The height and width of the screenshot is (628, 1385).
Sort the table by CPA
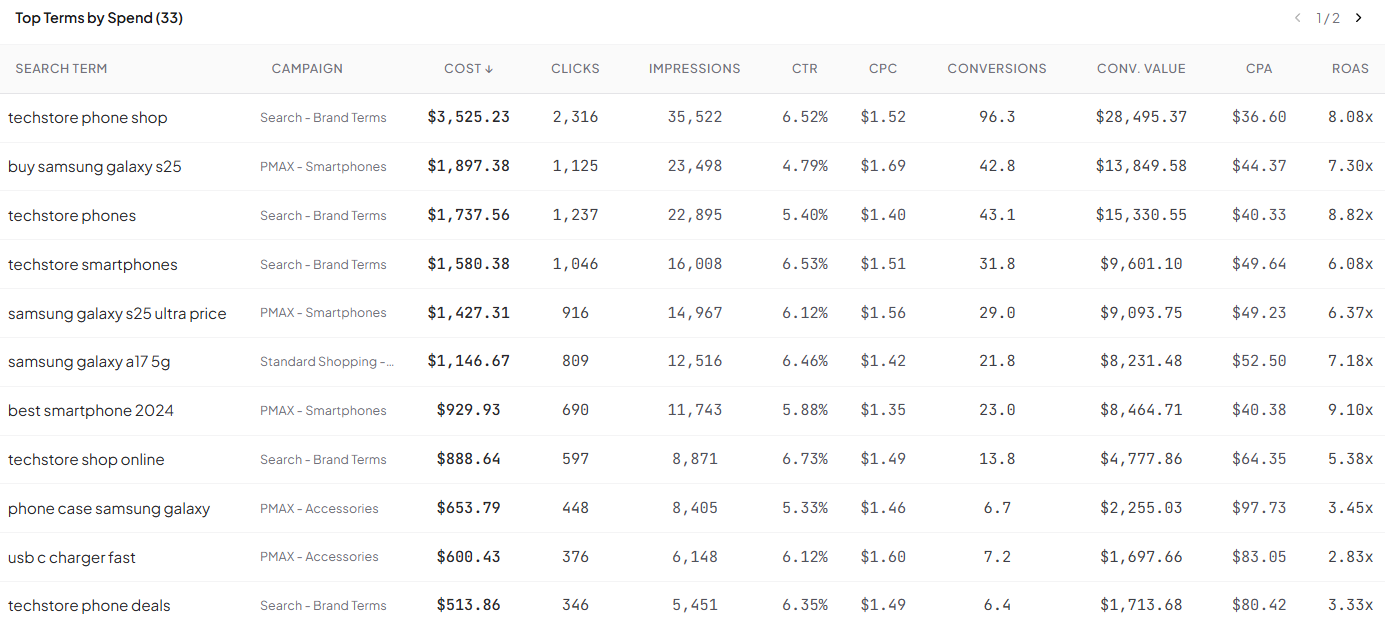[1259, 68]
